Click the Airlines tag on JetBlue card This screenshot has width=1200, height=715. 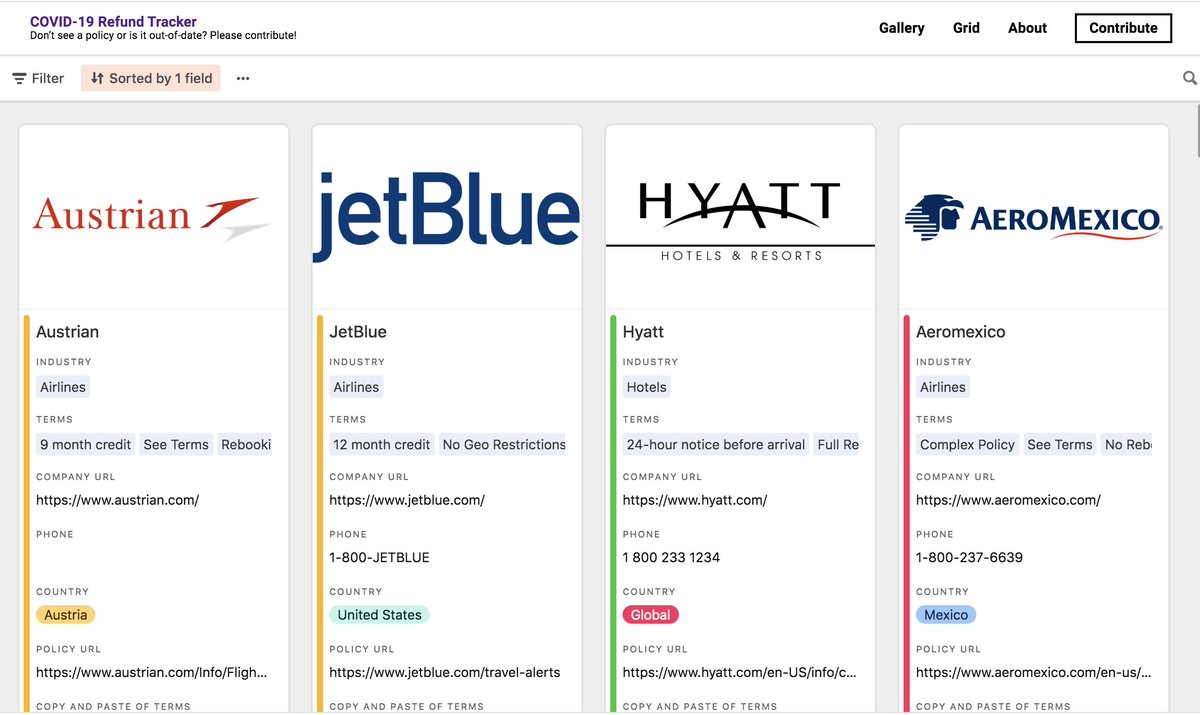click(x=356, y=387)
